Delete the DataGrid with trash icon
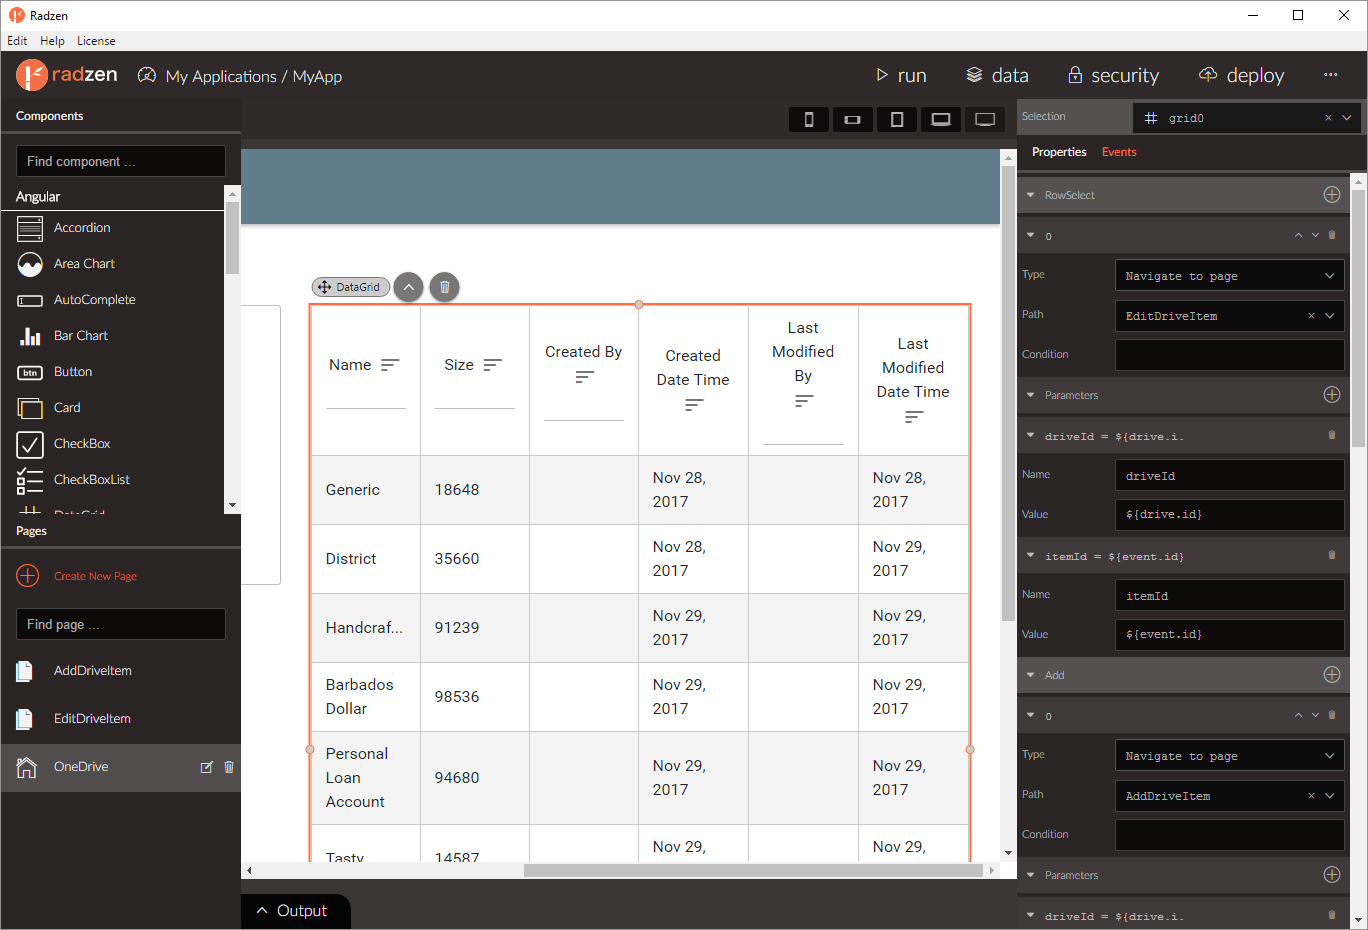 coord(445,287)
